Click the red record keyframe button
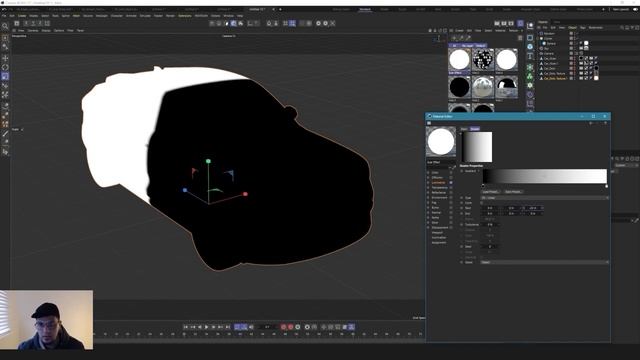Viewport: 640px width, 360px height. [283, 327]
